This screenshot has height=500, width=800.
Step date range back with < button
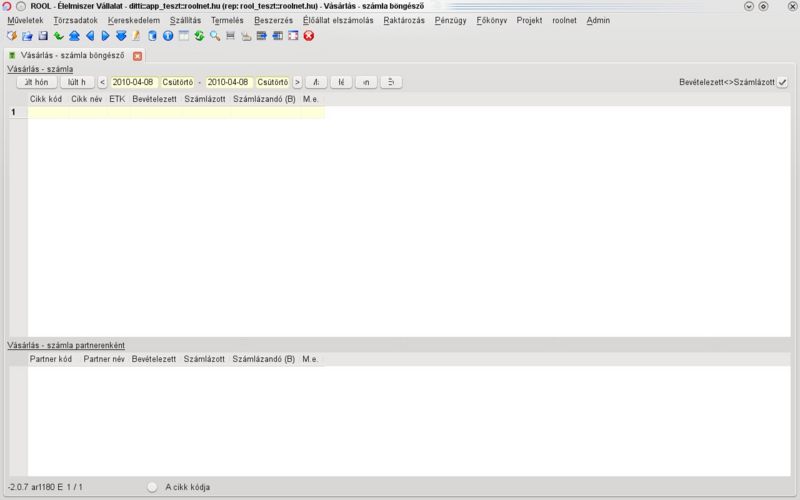[102, 82]
